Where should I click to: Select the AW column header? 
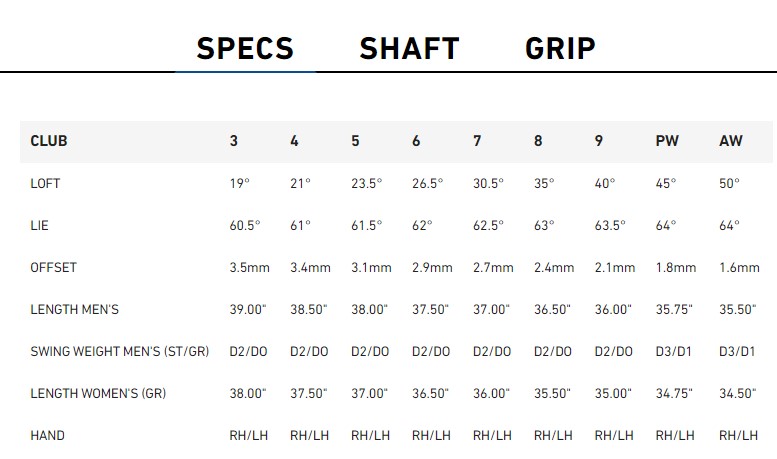tap(731, 141)
